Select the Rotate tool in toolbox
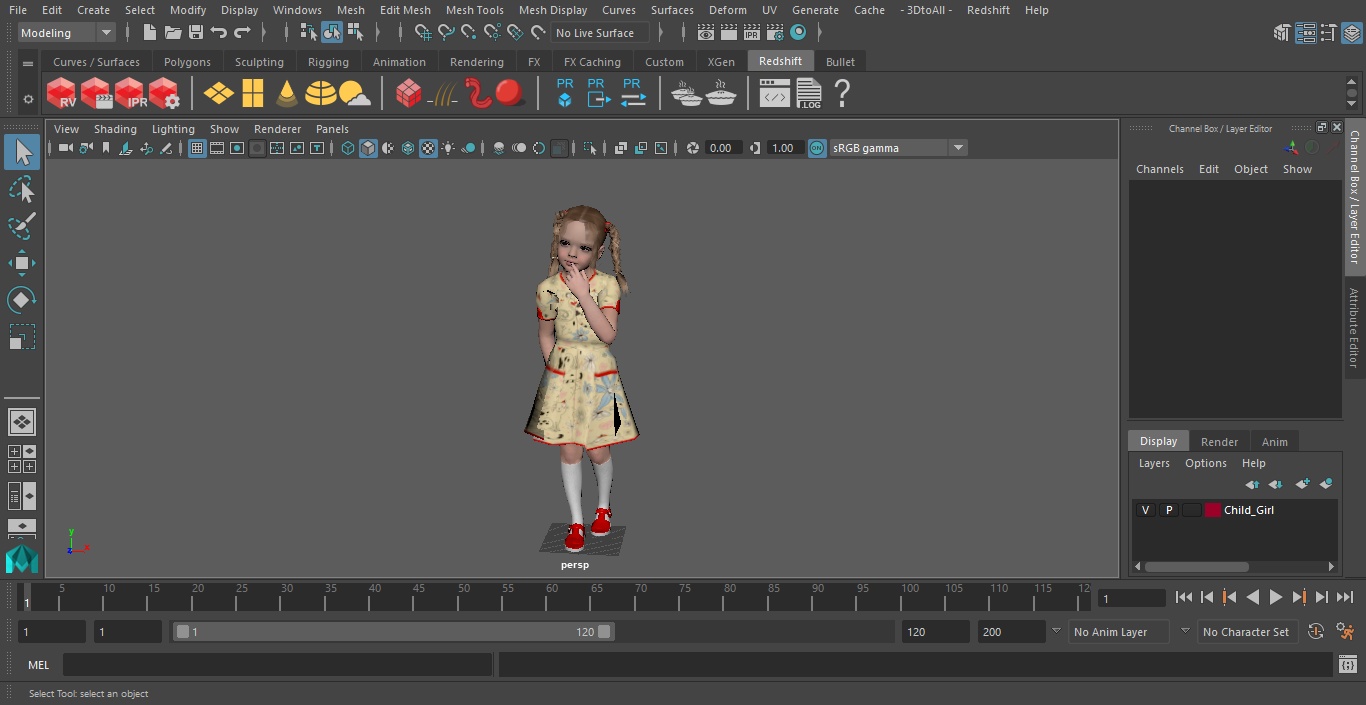The image size is (1366, 705). click(21, 300)
